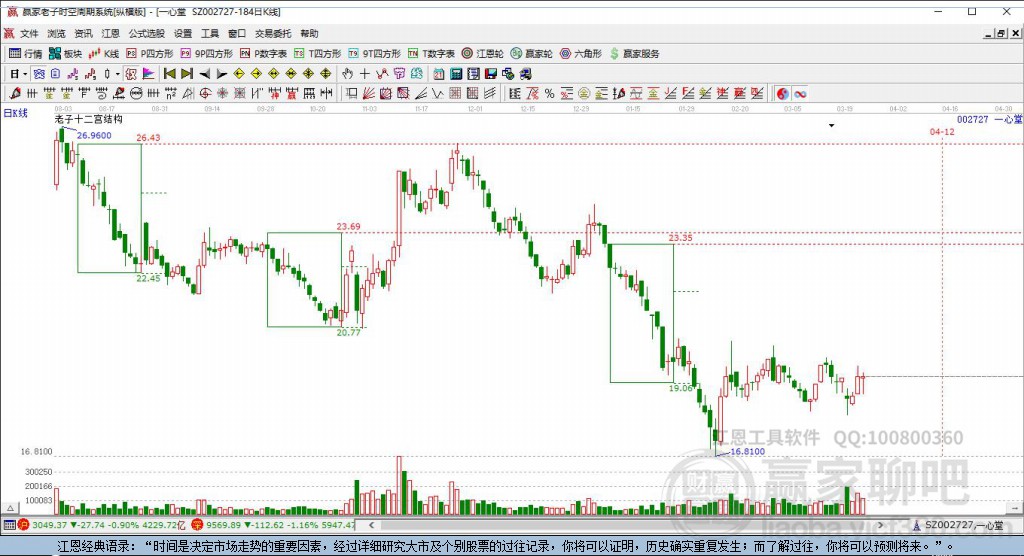Toggle the highlighted pattern-view icon beside 日
Viewport: 1024px width, 556px height.
pos(39,74)
